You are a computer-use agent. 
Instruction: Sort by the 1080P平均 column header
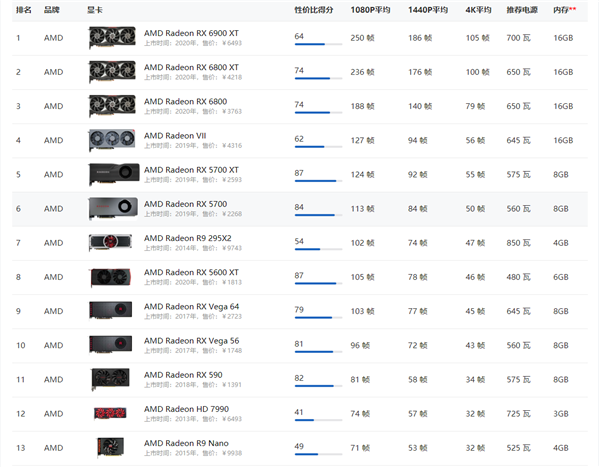[370, 10]
